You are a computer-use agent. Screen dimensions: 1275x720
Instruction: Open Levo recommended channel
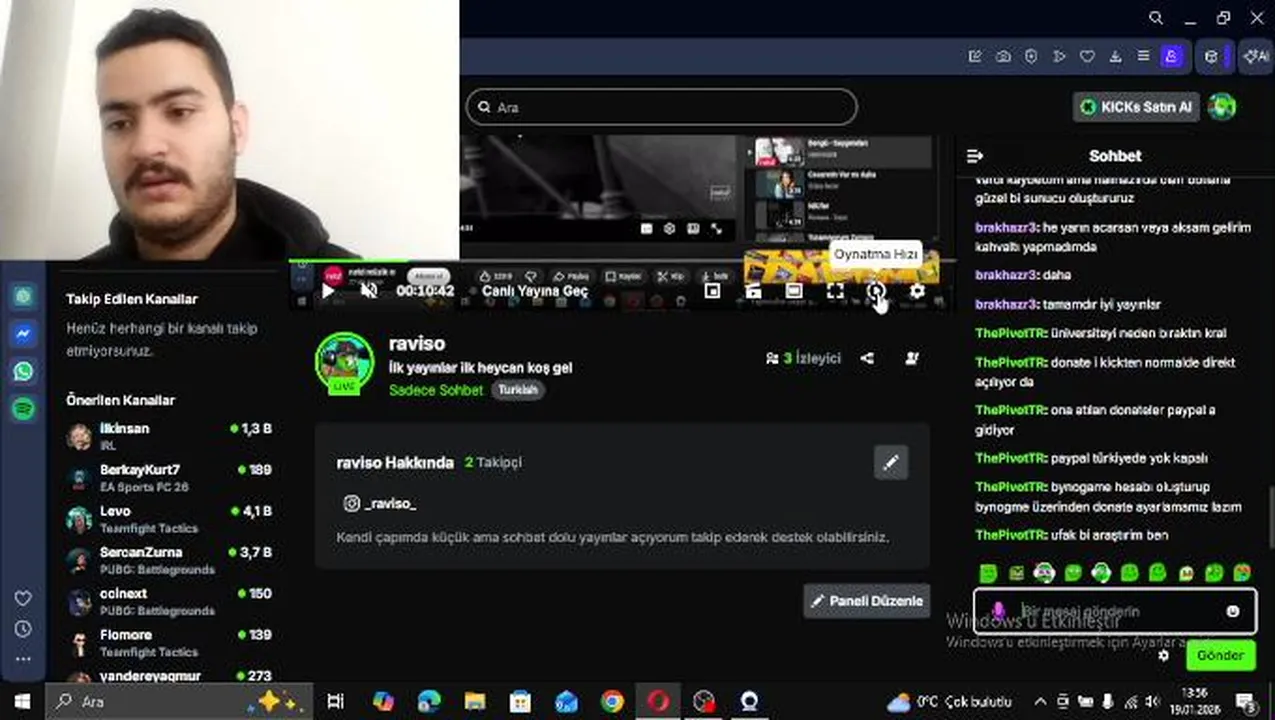170,519
